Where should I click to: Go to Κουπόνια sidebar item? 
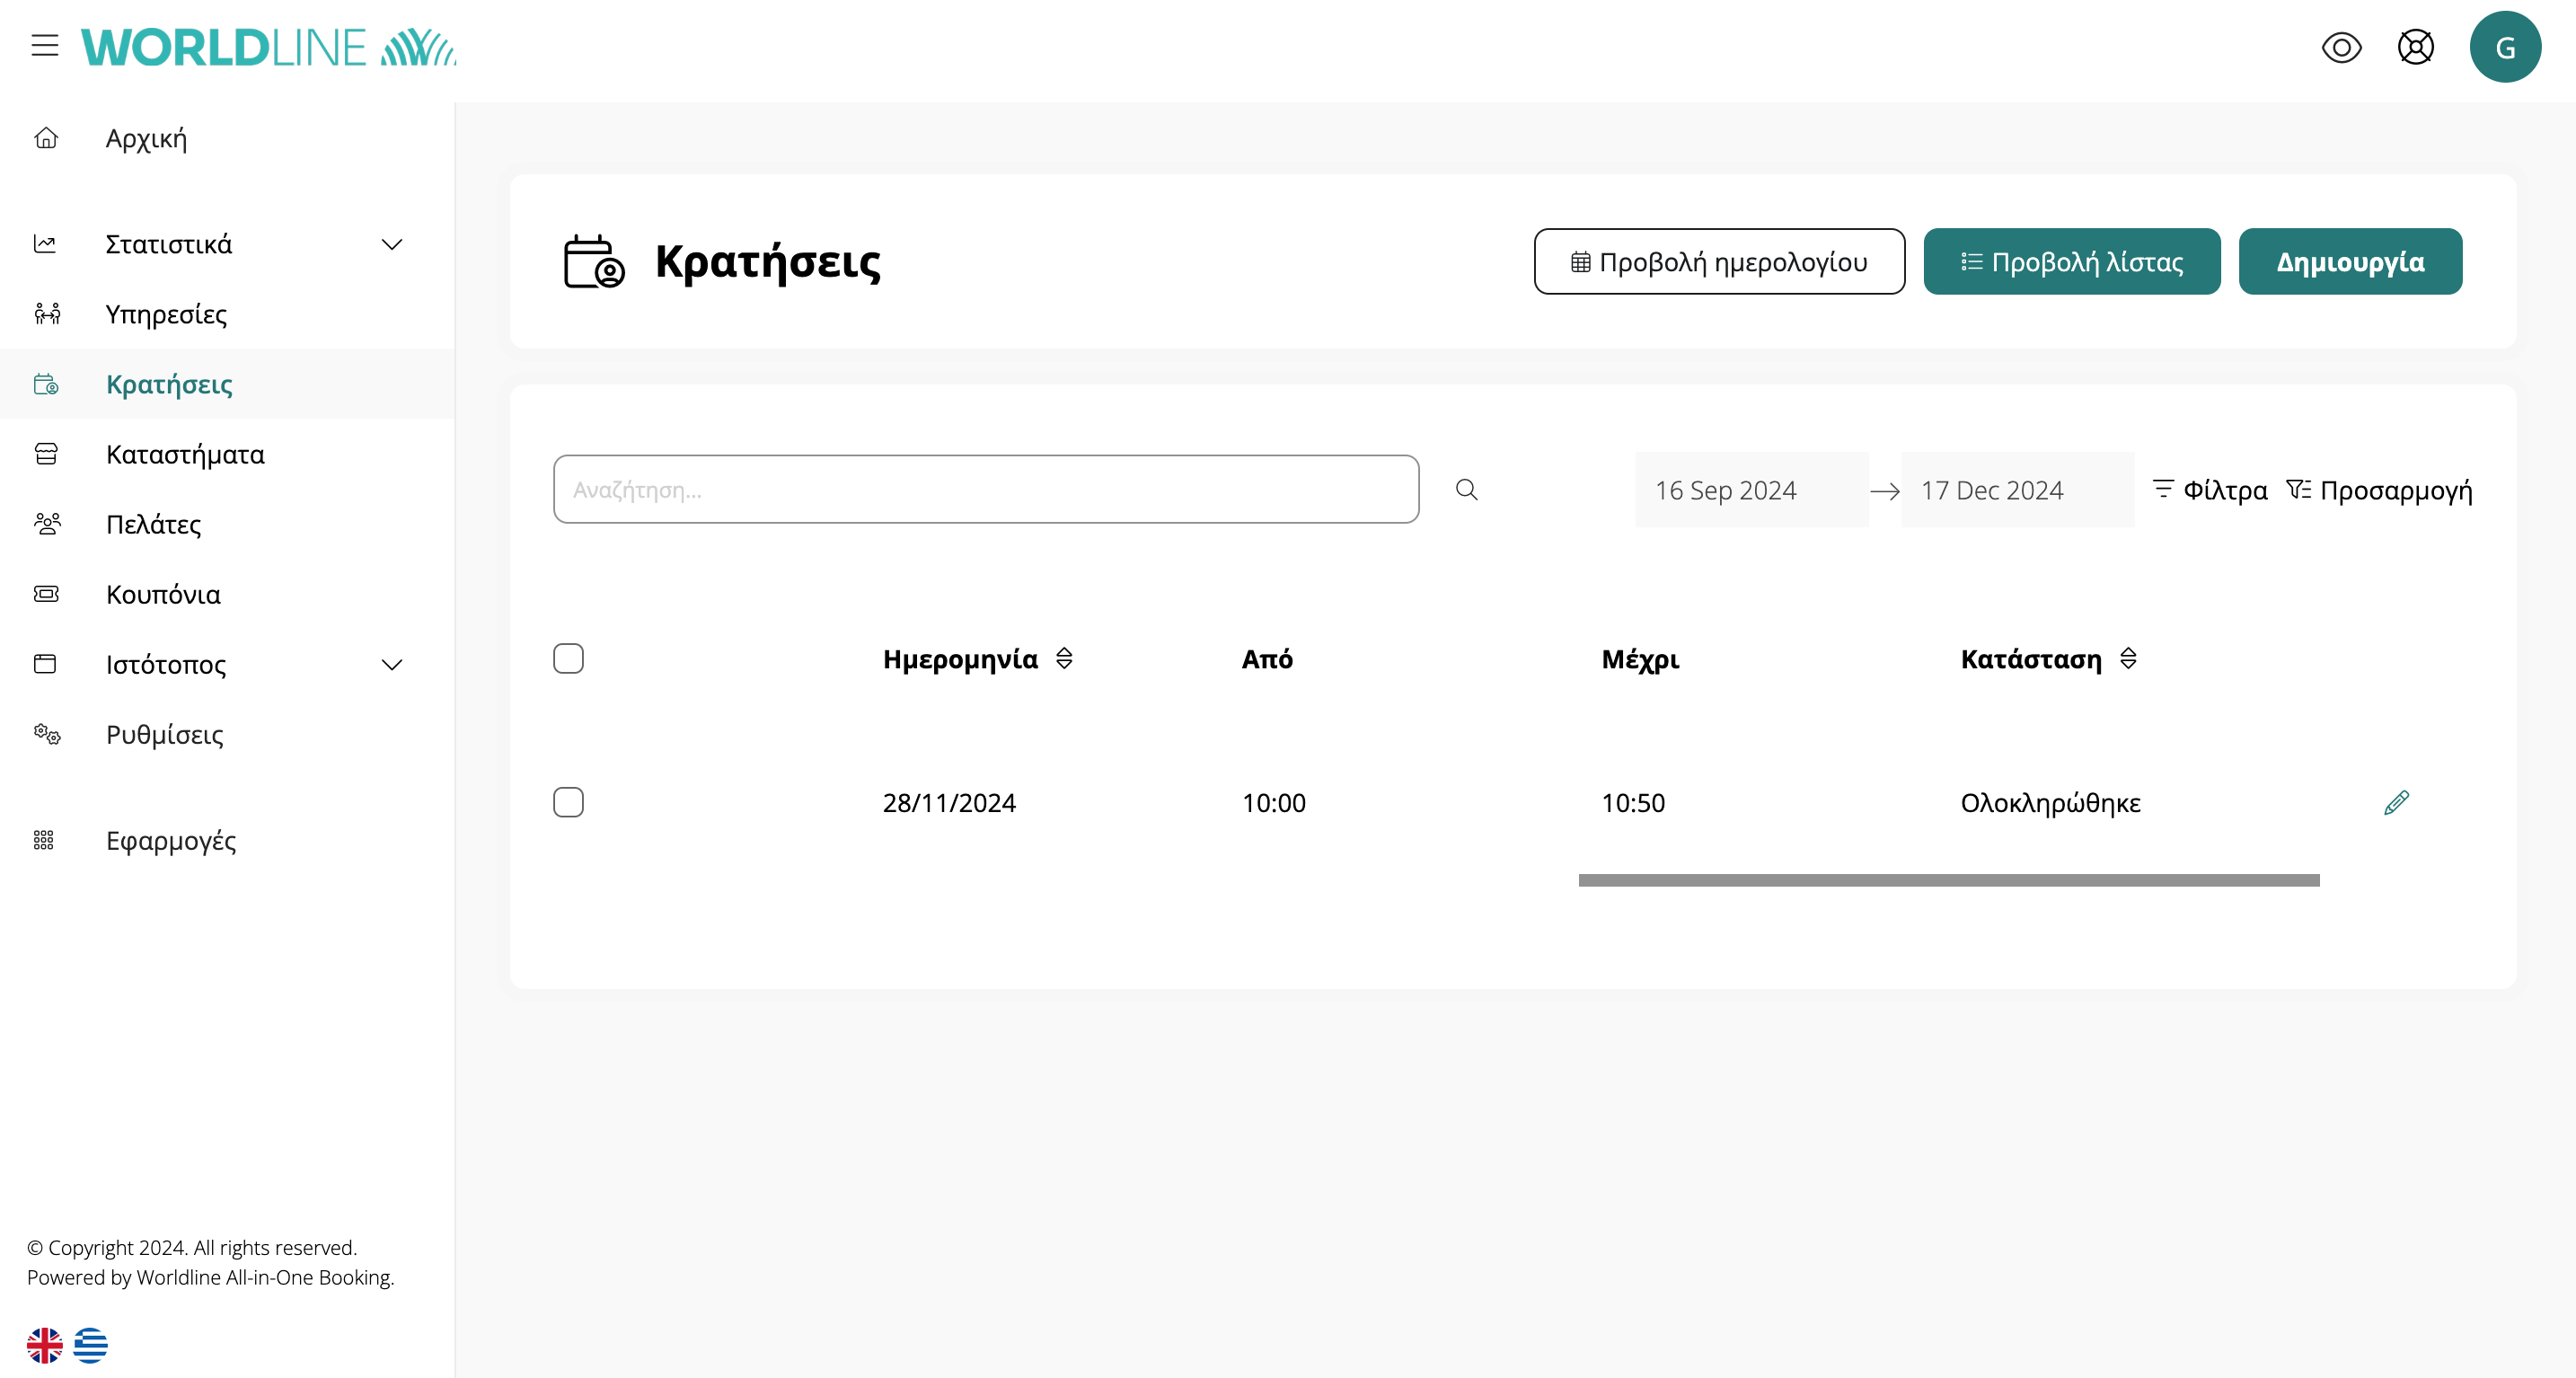[x=163, y=595]
